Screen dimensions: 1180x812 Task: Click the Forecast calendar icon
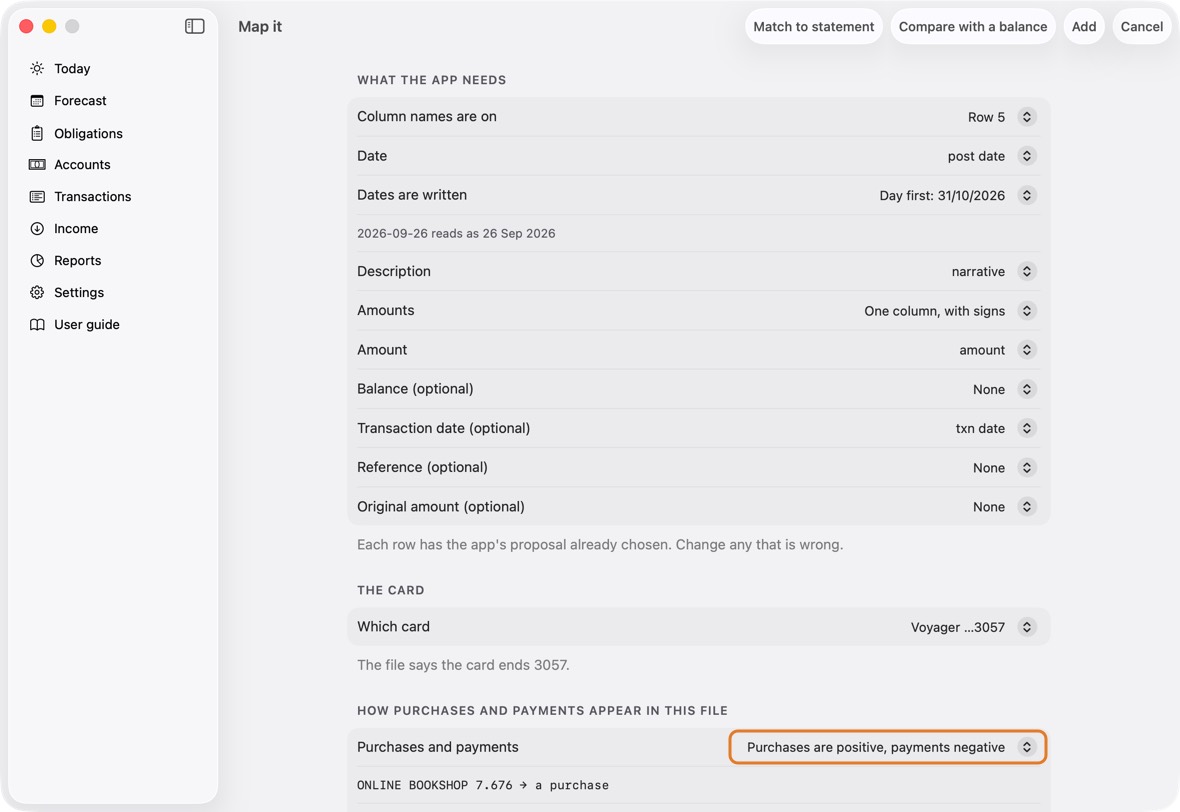tap(37, 101)
